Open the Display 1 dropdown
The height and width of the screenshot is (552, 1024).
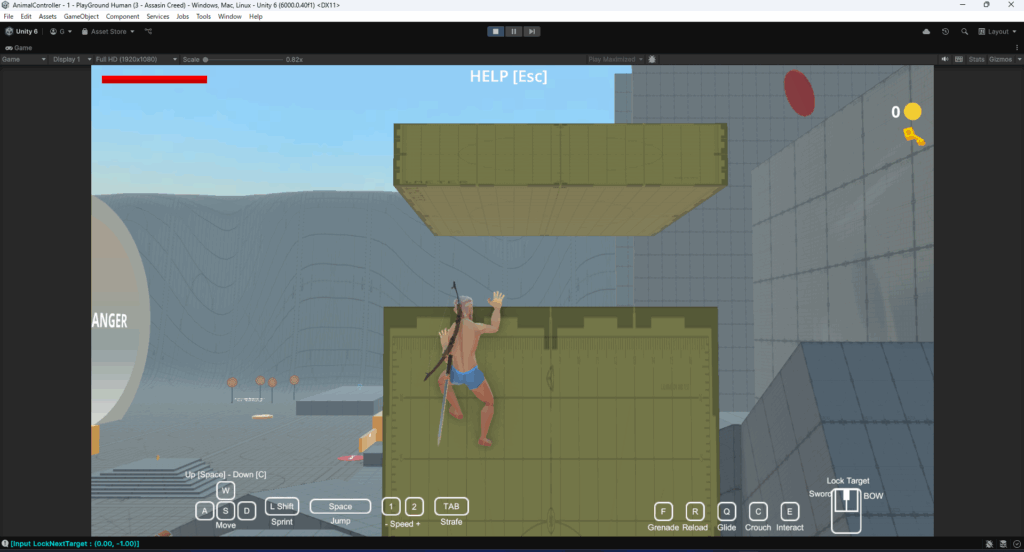pos(71,59)
